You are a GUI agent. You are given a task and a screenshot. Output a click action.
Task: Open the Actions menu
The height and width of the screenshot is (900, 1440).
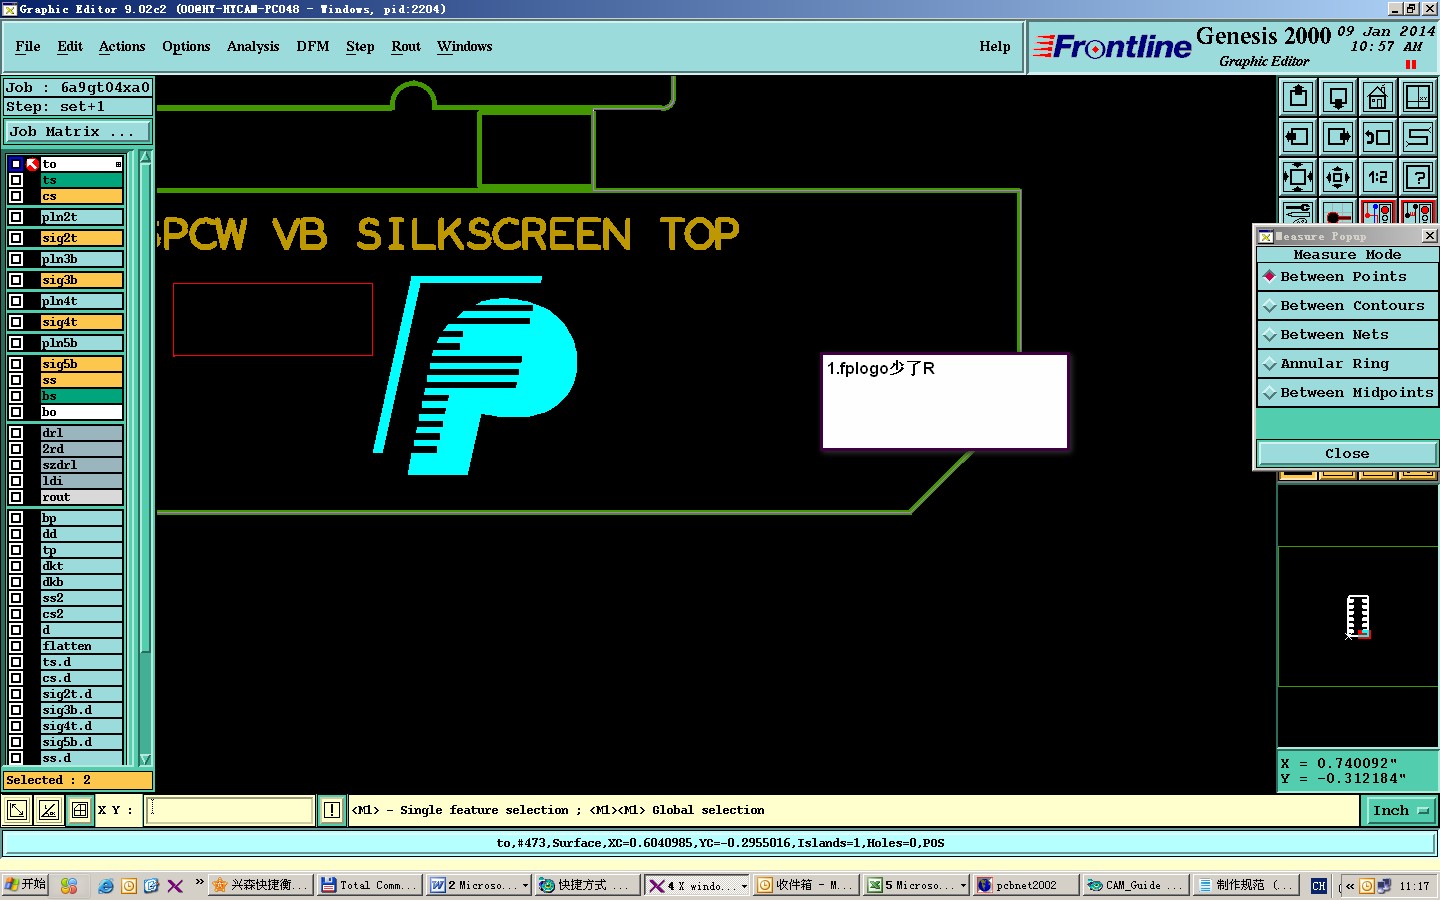point(122,47)
